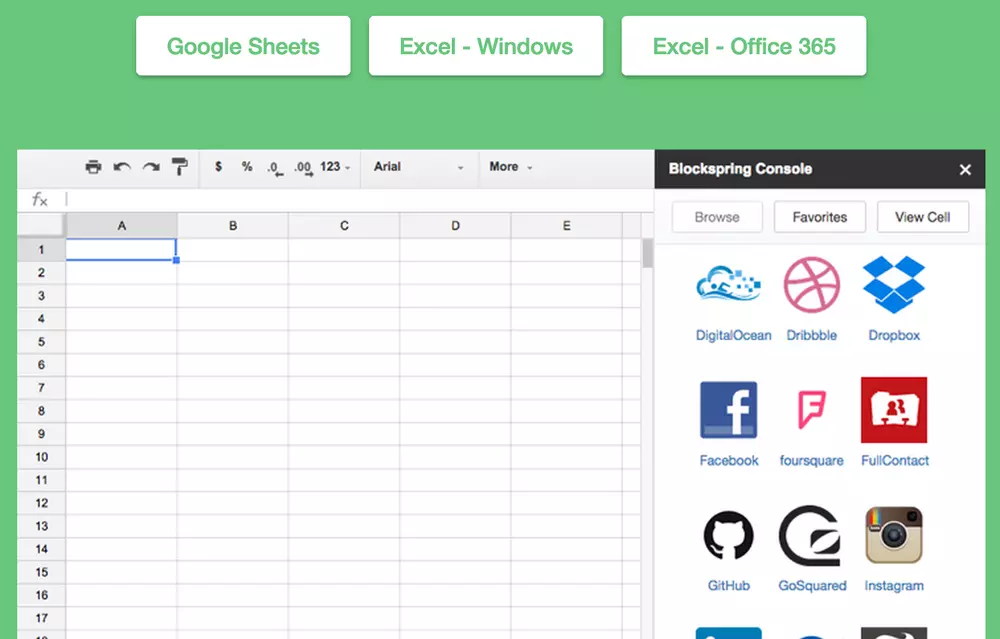Image resolution: width=1000 pixels, height=639 pixels.
Task: Select column B header
Action: [233, 226]
